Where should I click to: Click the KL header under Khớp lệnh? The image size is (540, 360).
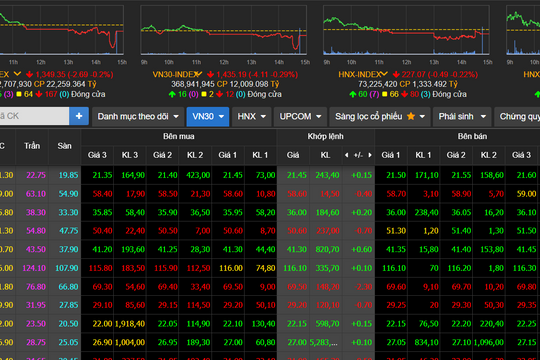[x=325, y=155]
